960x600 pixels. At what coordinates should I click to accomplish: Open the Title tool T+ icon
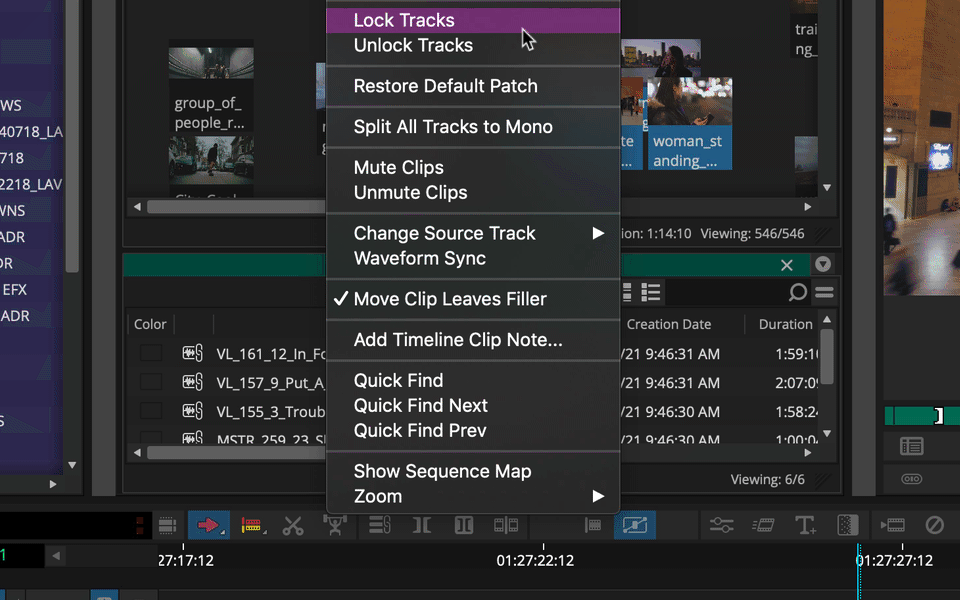(805, 525)
